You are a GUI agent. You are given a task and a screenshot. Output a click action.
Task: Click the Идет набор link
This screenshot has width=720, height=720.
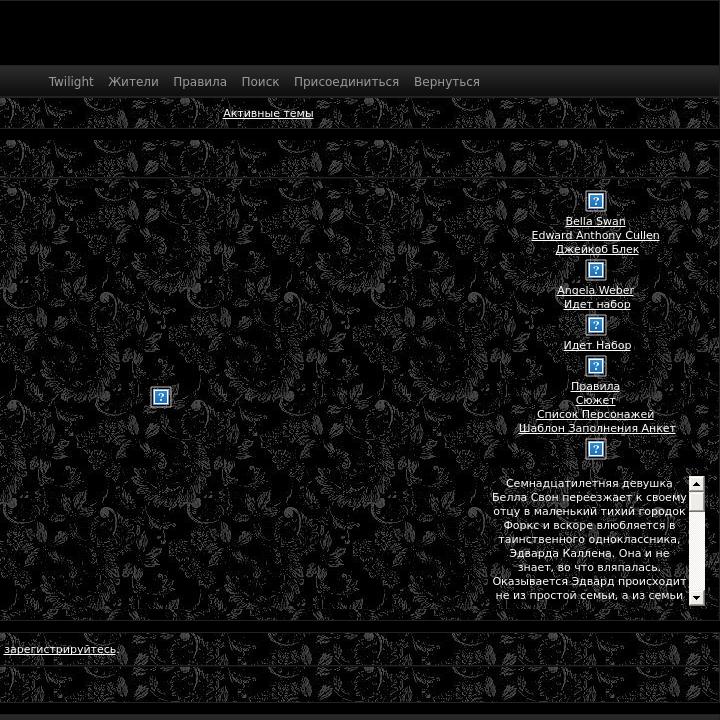(597, 304)
